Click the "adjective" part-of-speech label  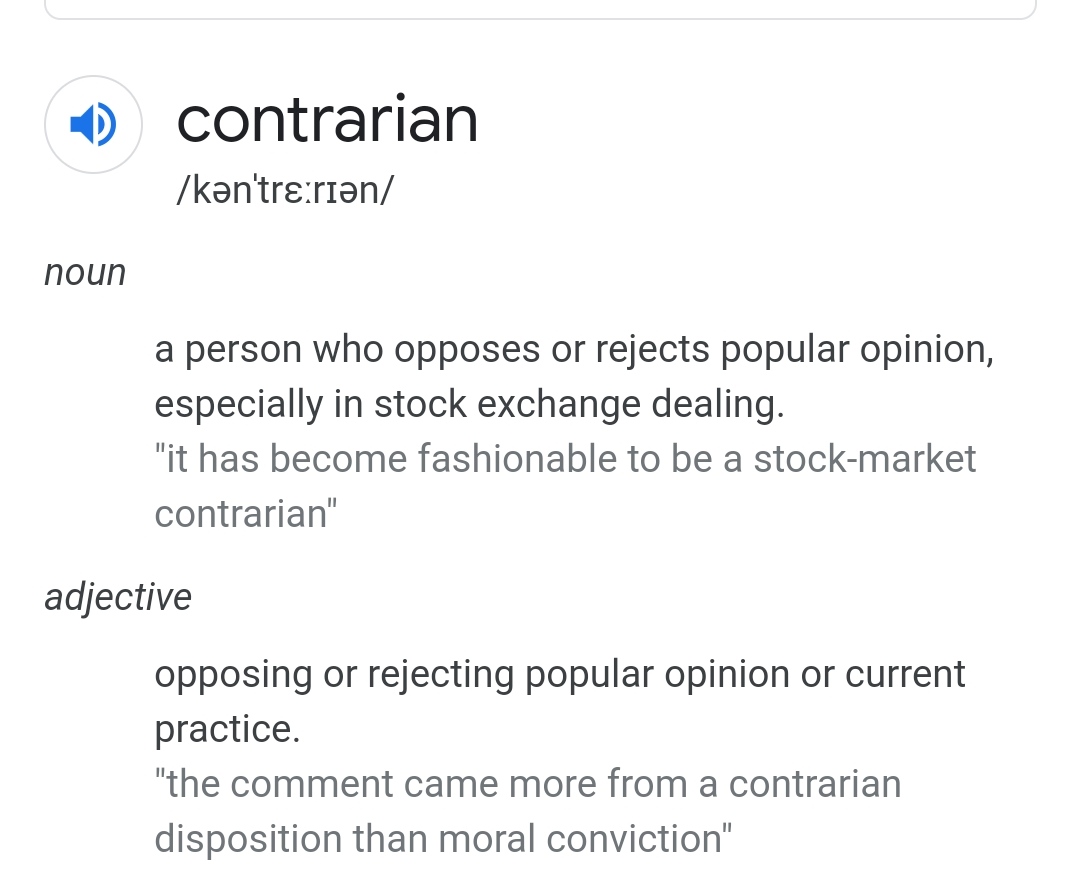118,597
